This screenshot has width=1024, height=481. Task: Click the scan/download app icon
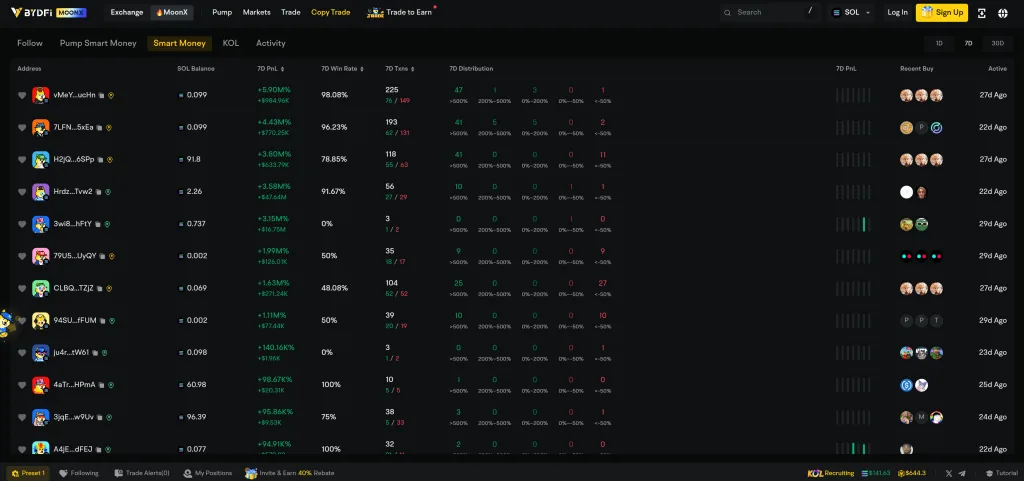coord(981,13)
